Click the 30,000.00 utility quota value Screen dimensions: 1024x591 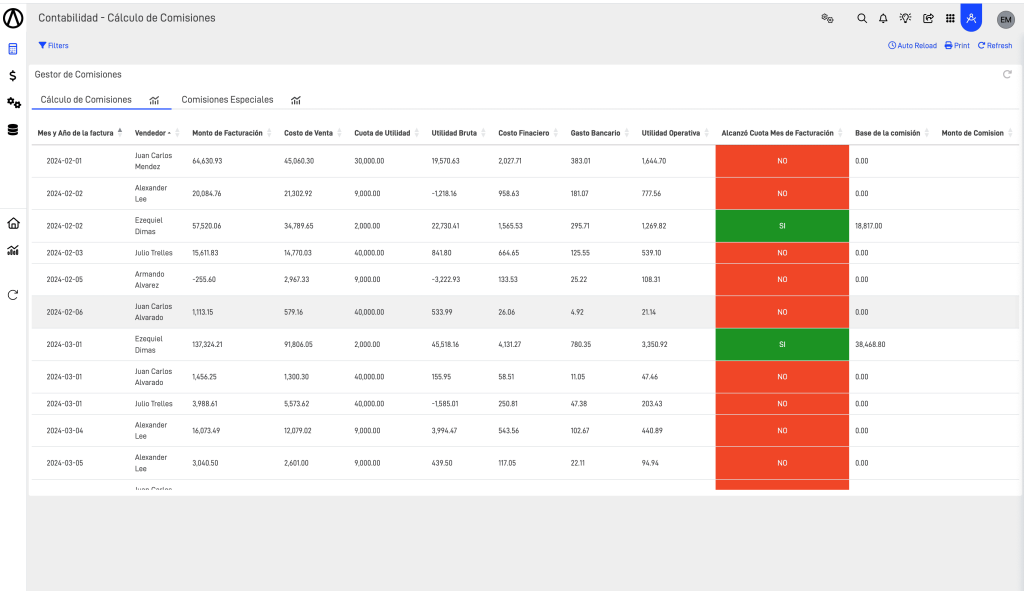[369, 161]
